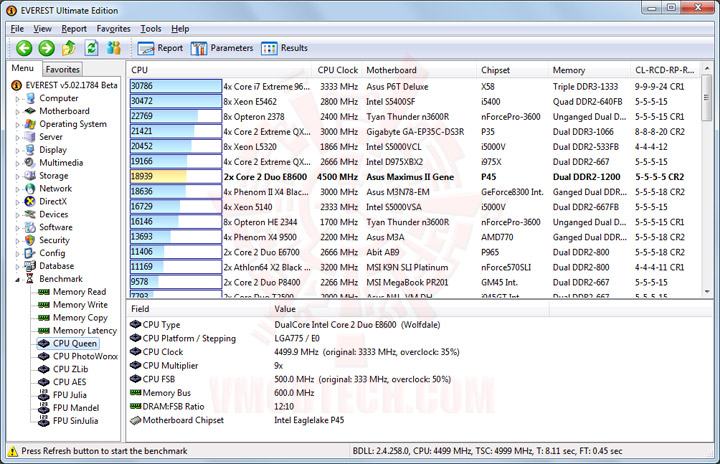This screenshot has width=720, height=464.
Task: Click the green up-level arrow icon
Action: coord(69,48)
